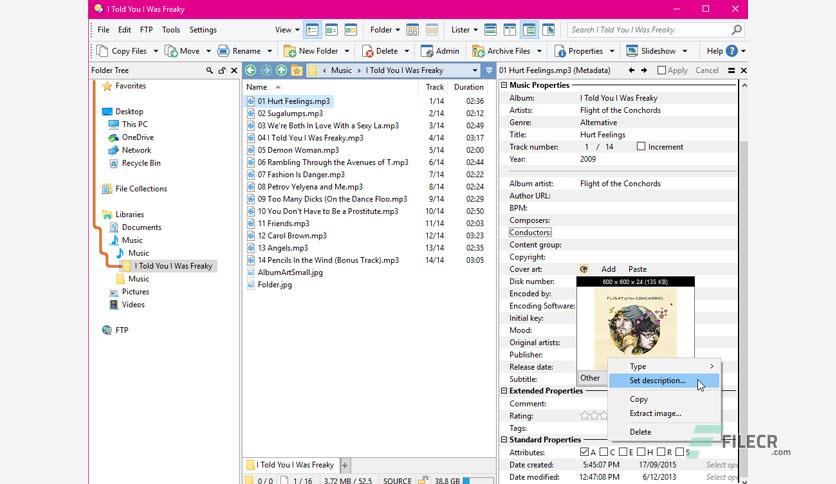
Task: Check the R attribute checkbox
Action: 661,452
